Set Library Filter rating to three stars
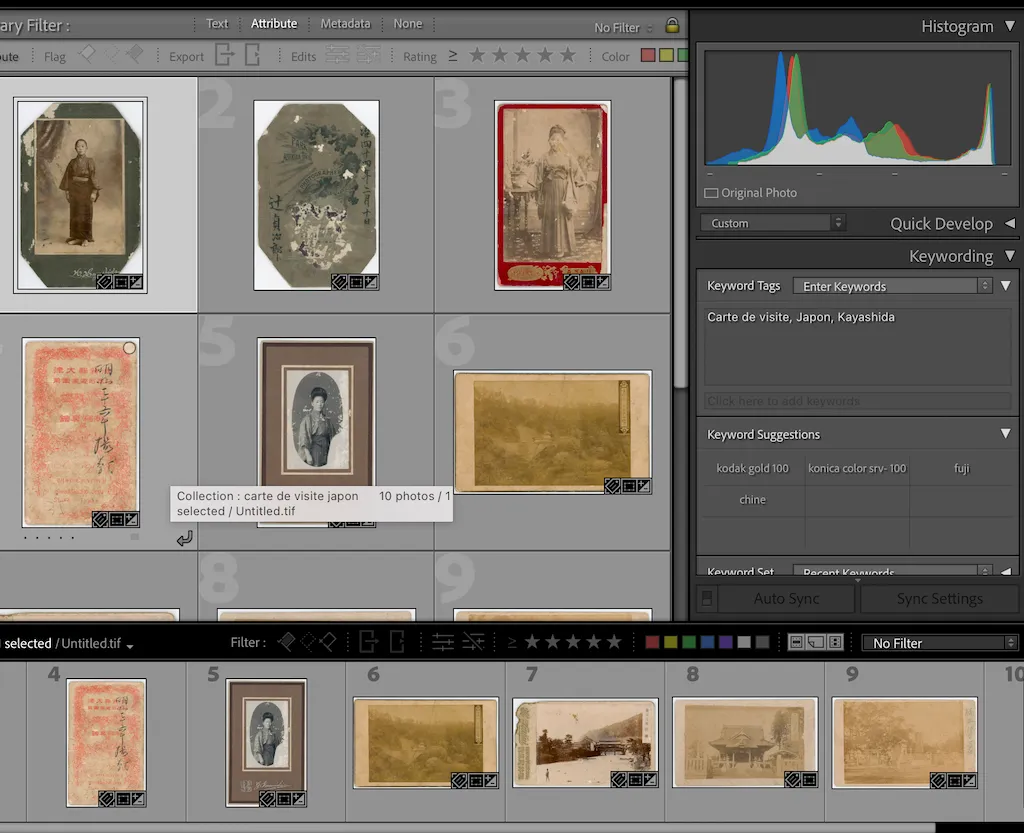1024x833 pixels. (x=522, y=55)
